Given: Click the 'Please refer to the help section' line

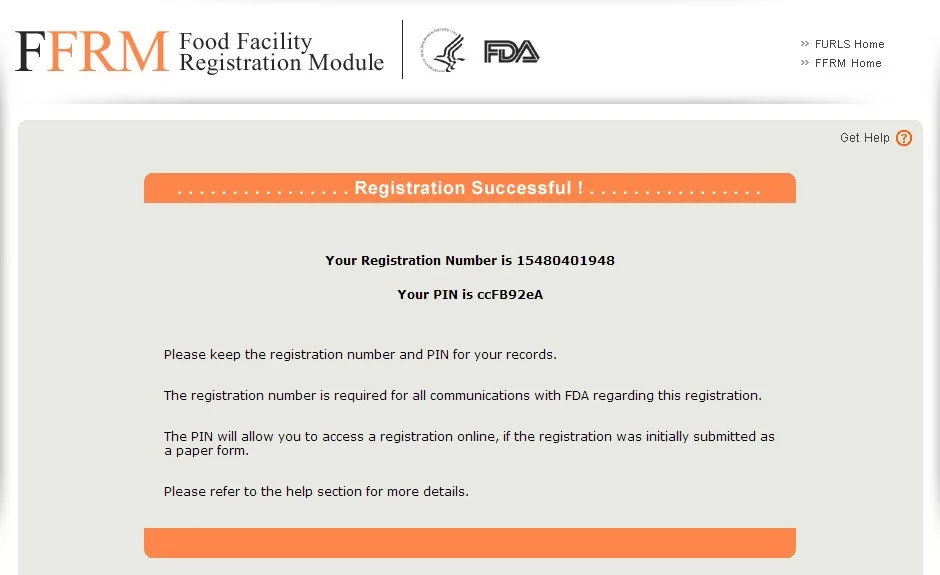Looking at the screenshot, I should pyautogui.click(x=316, y=492).
